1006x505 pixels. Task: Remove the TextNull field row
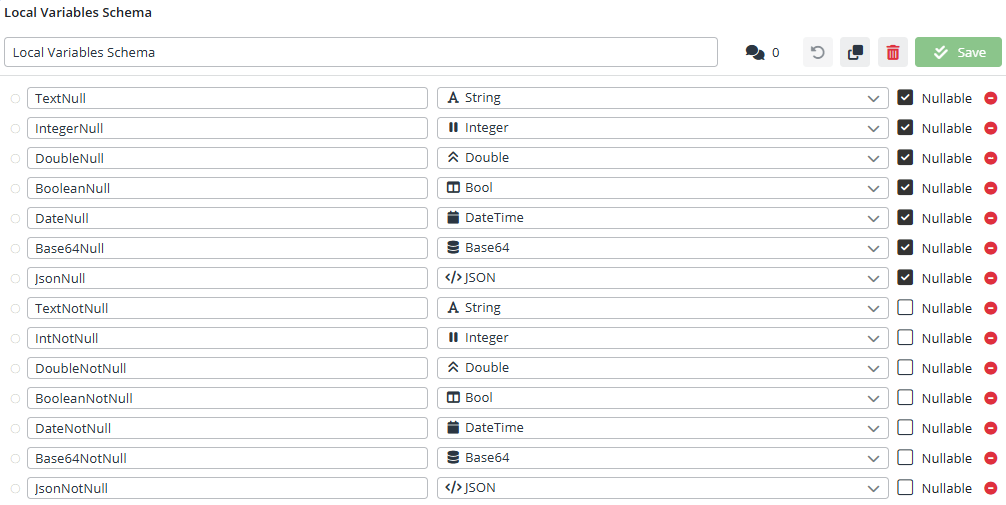point(991,98)
